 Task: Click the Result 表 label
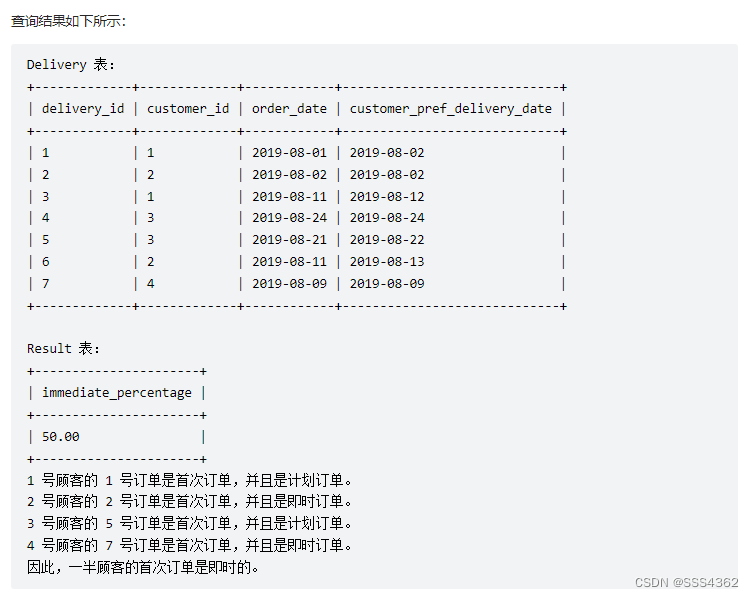pyautogui.click(x=63, y=348)
